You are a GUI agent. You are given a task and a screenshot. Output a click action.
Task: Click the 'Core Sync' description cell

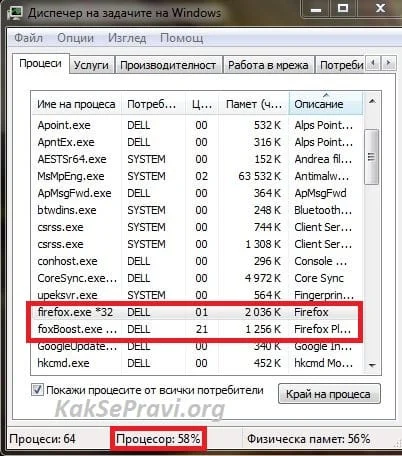[x=319, y=278]
